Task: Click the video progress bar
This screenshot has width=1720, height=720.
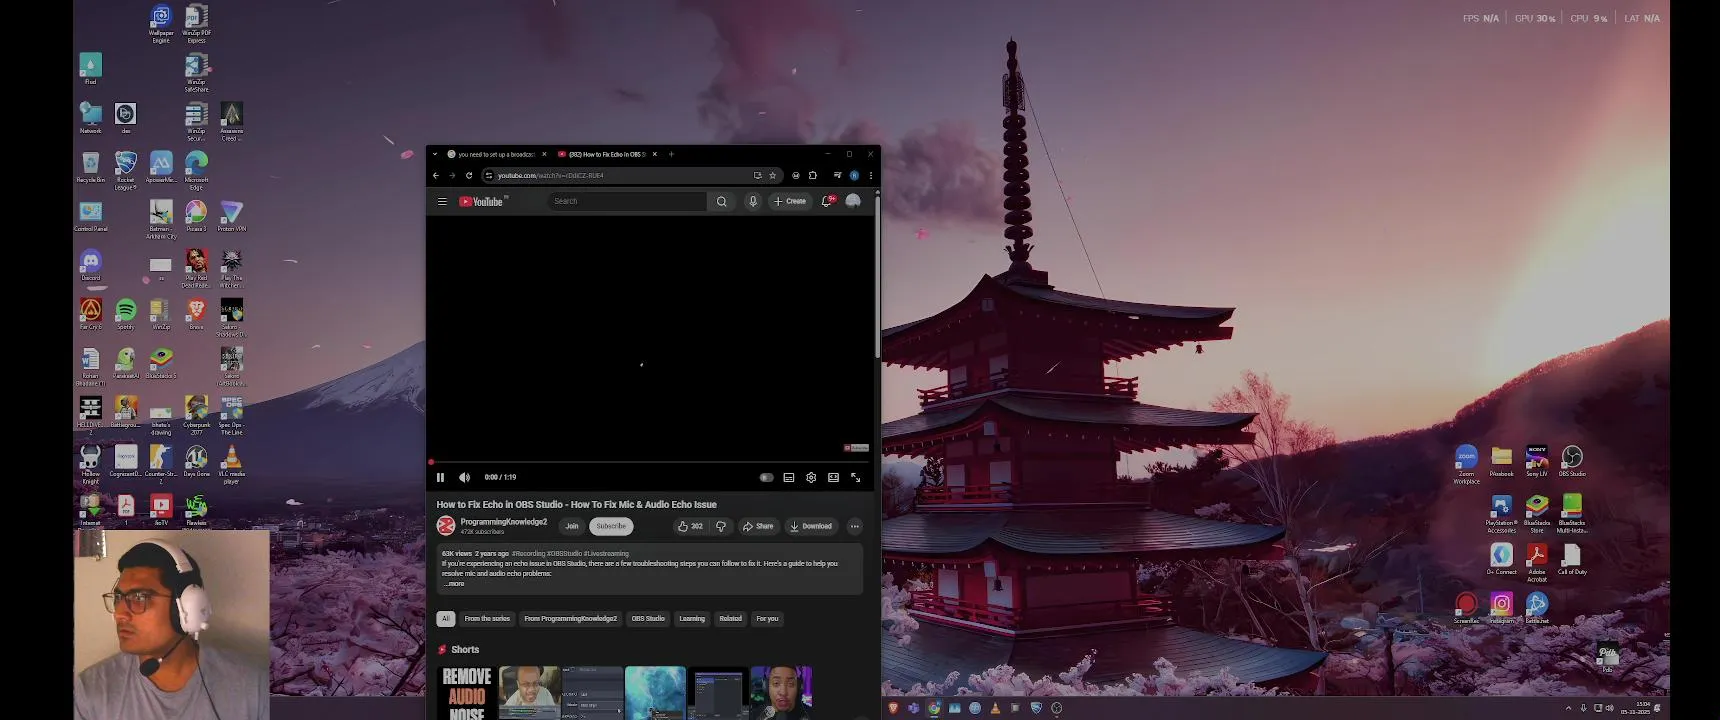Action: pos(651,463)
